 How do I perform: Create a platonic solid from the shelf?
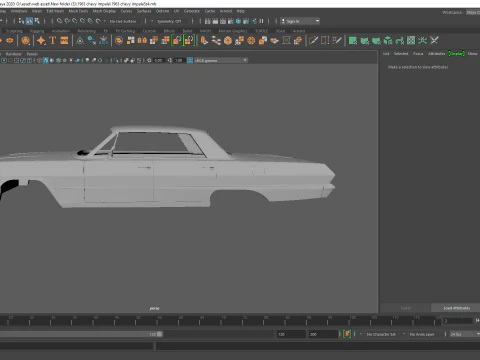click(25, 41)
